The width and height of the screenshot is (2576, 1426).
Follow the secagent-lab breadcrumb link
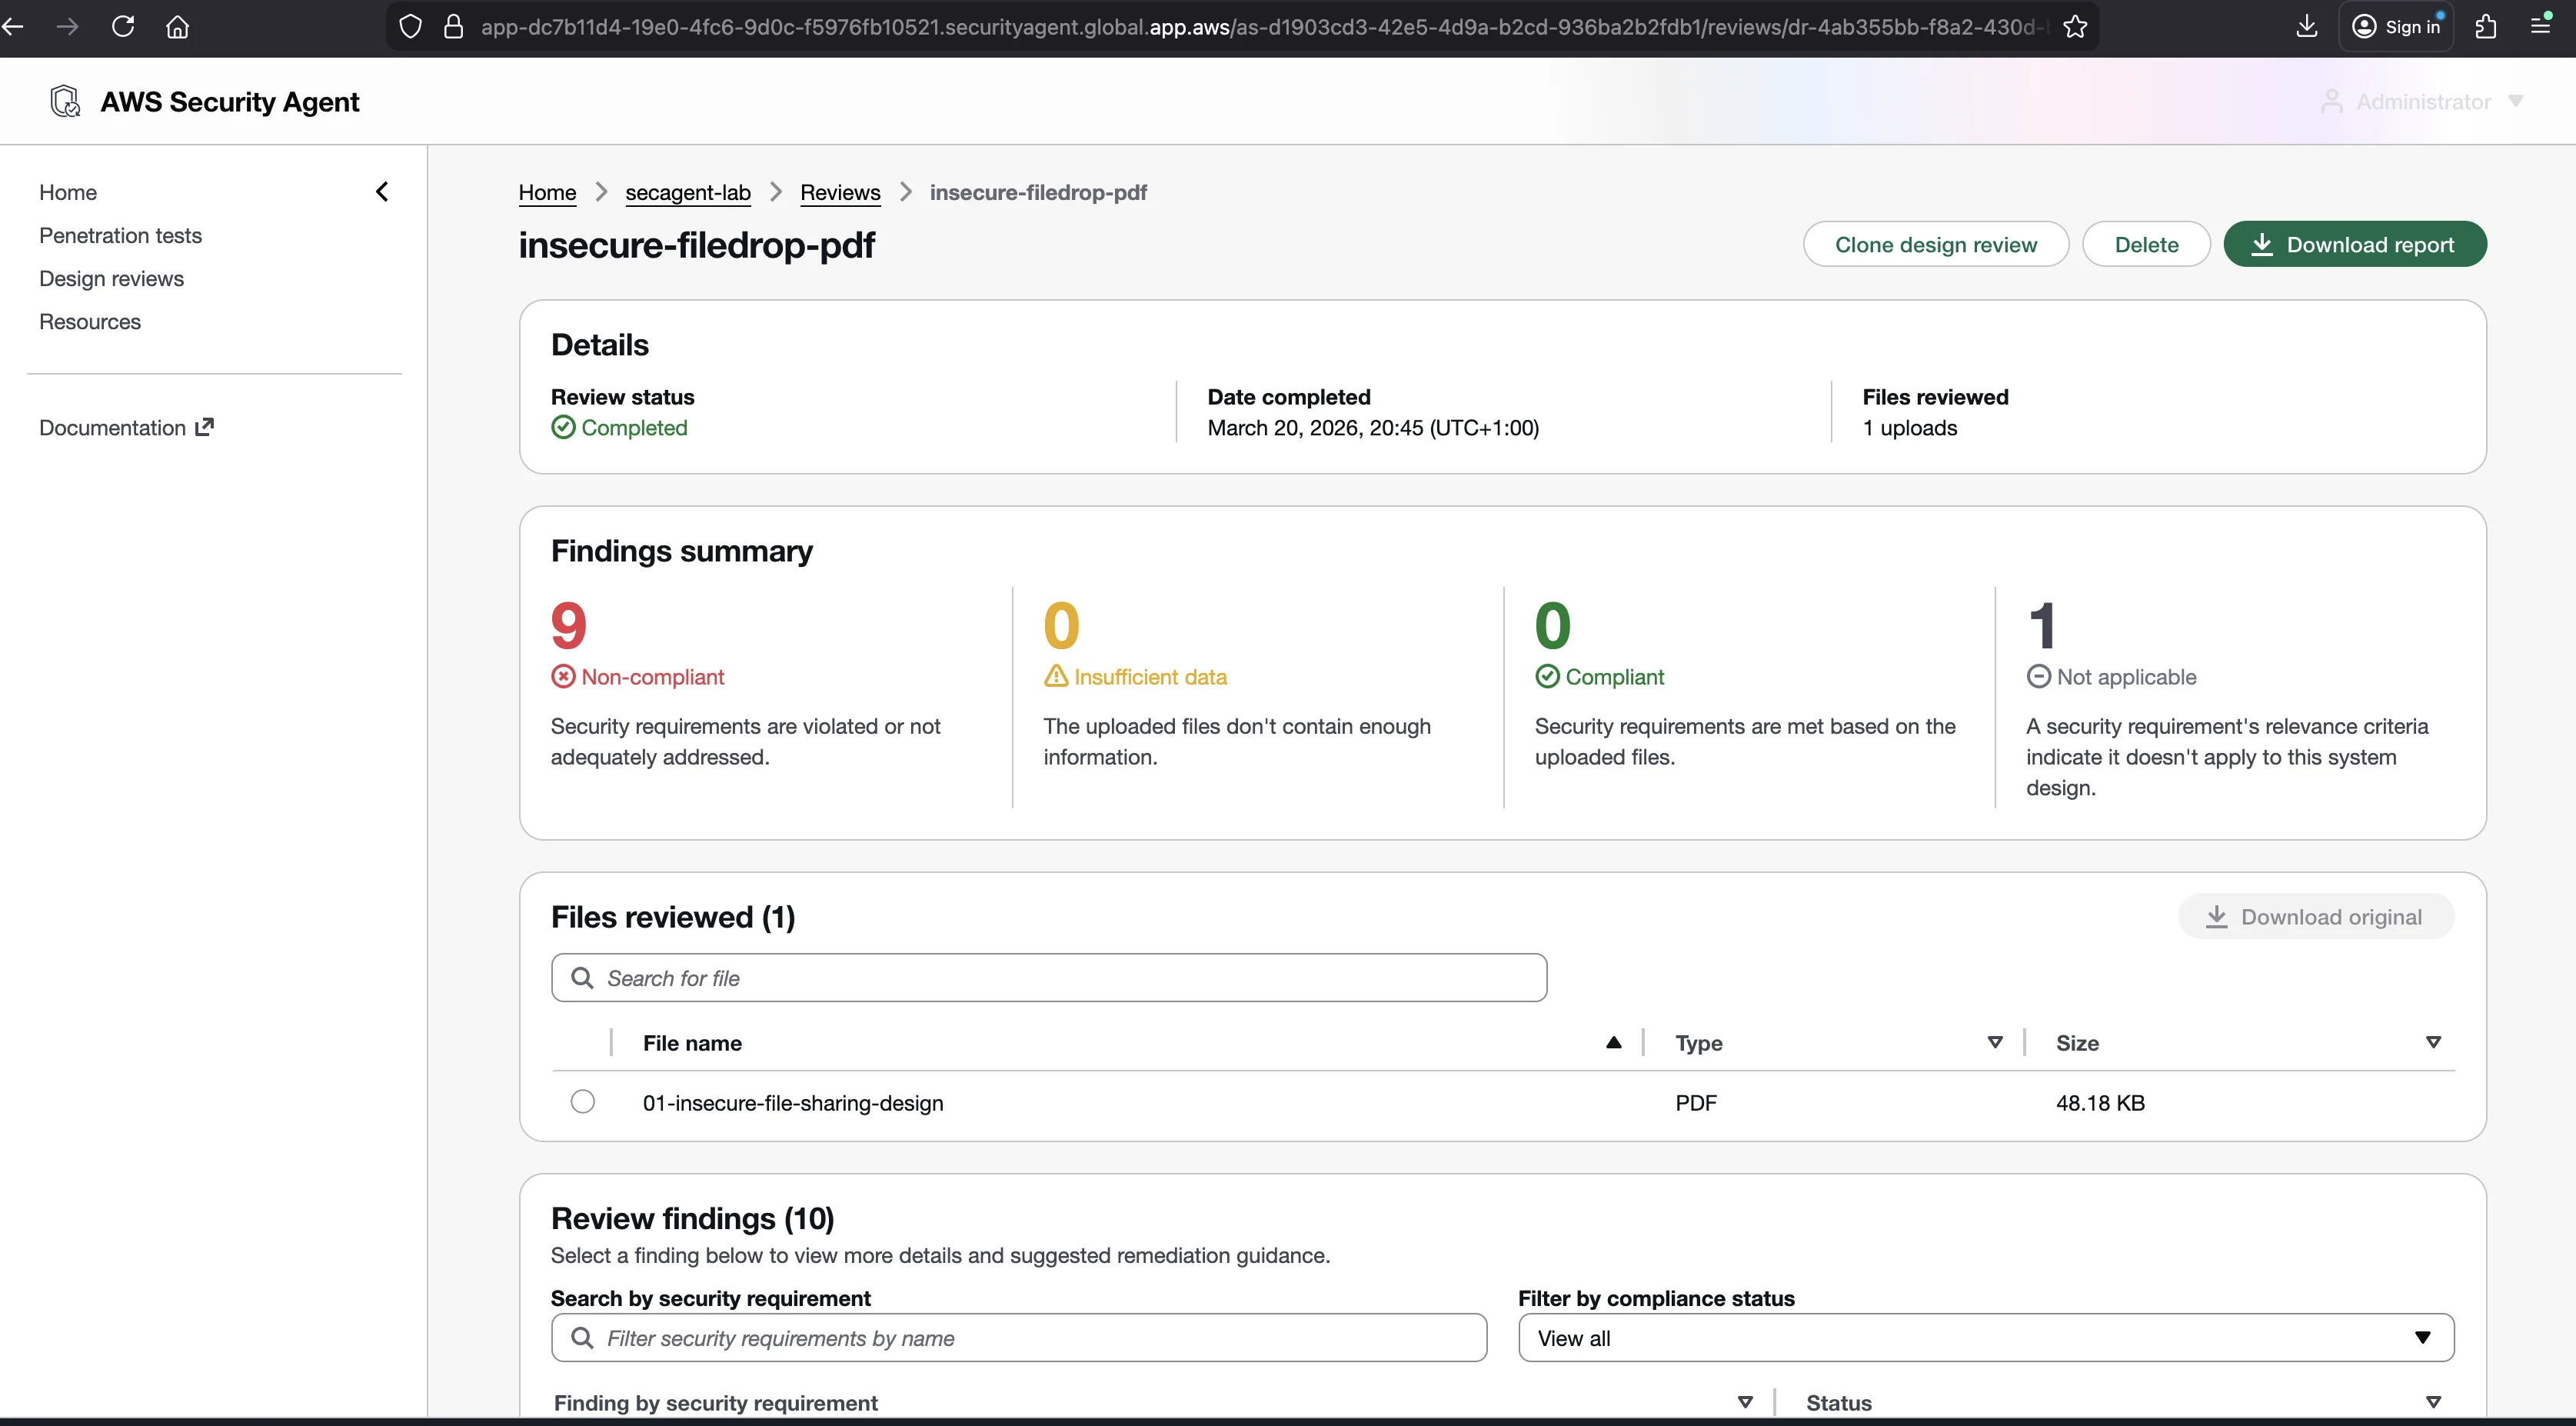coord(688,192)
